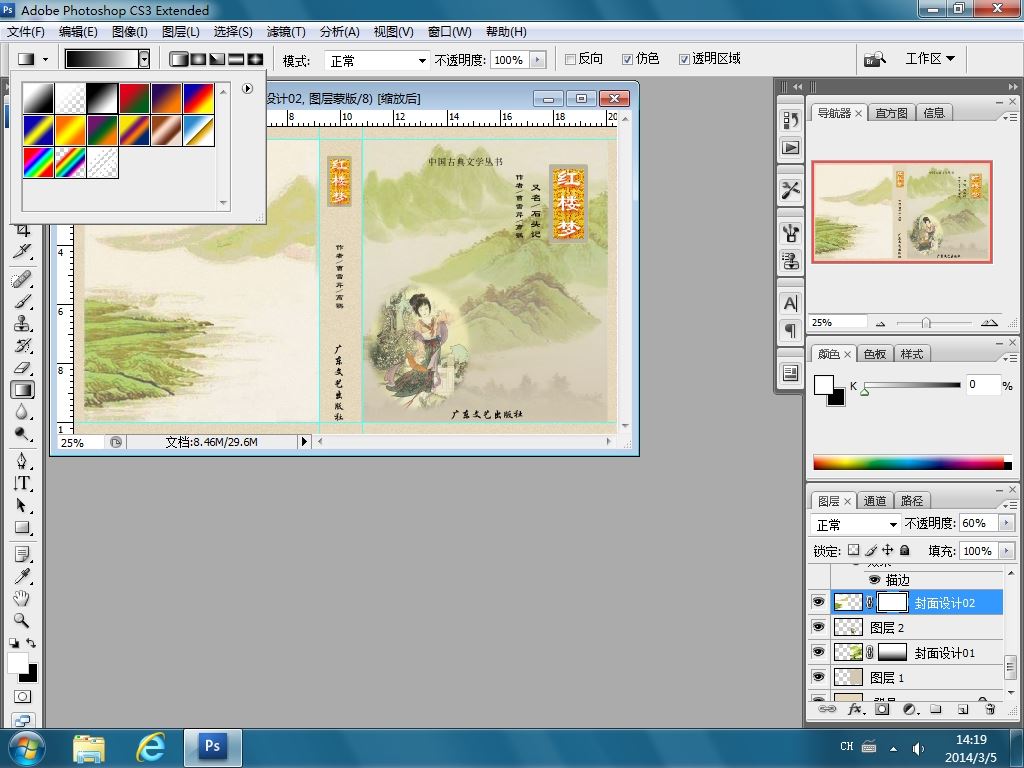
Task: Create a new layer group folder
Action: [936, 709]
